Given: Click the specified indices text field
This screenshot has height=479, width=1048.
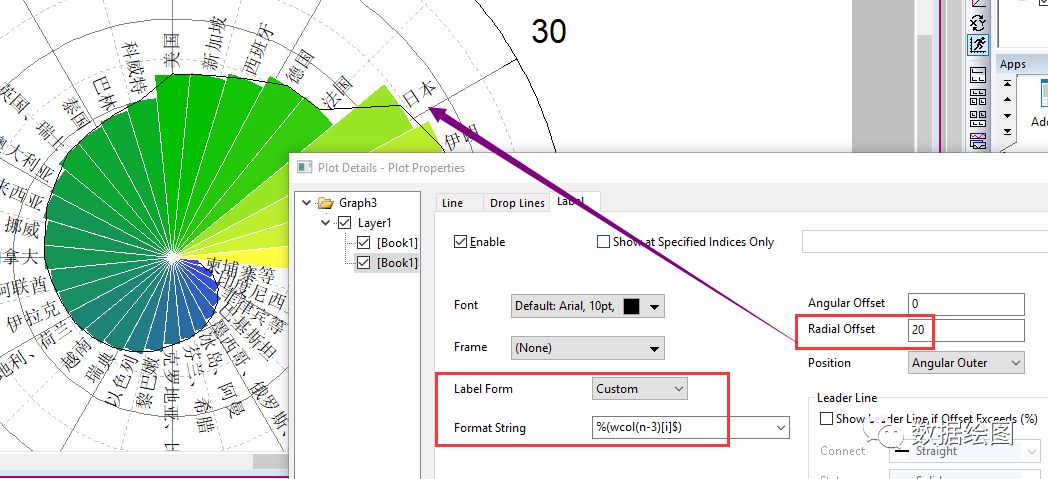Looking at the screenshot, I should (x=925, y=242).
